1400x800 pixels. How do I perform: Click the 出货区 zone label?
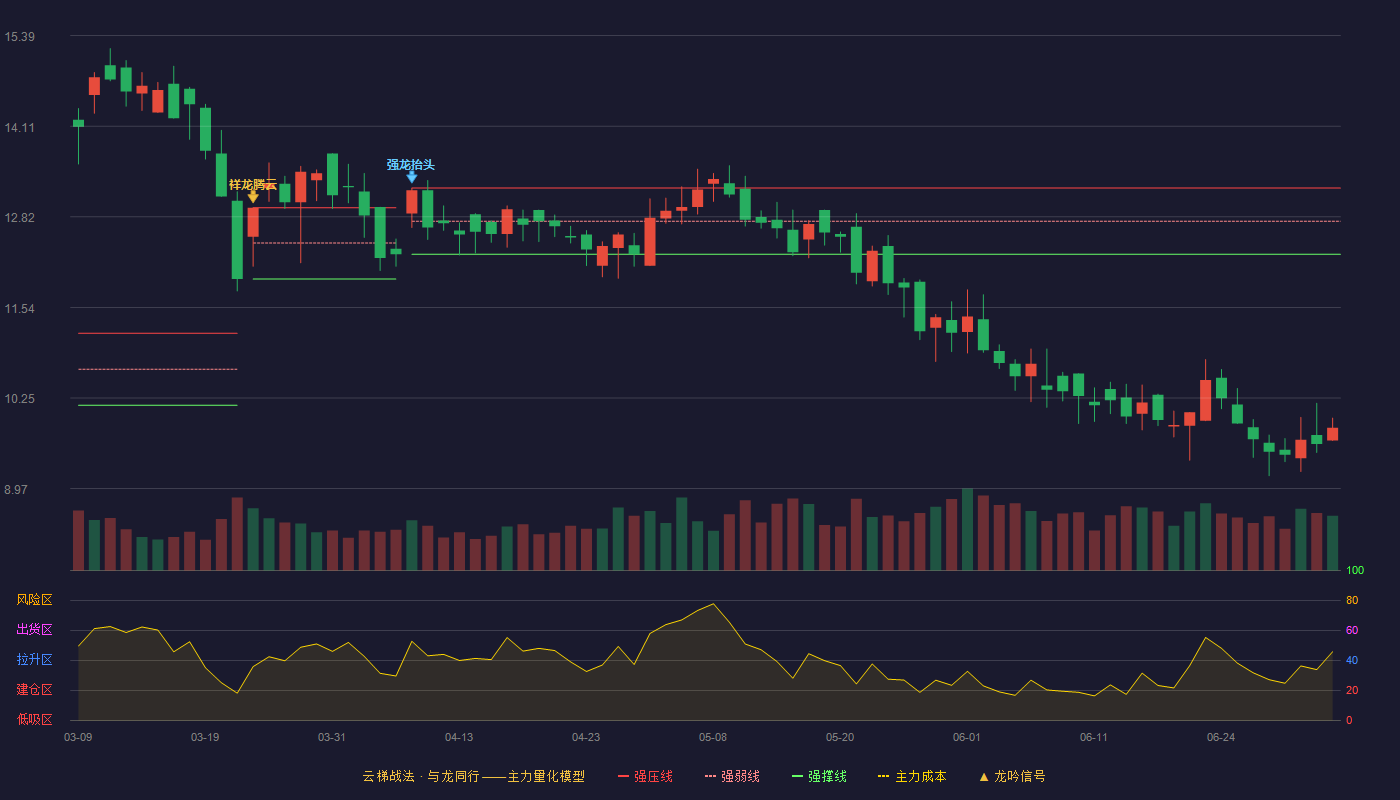pyautogui.click(x=34, y=630)
